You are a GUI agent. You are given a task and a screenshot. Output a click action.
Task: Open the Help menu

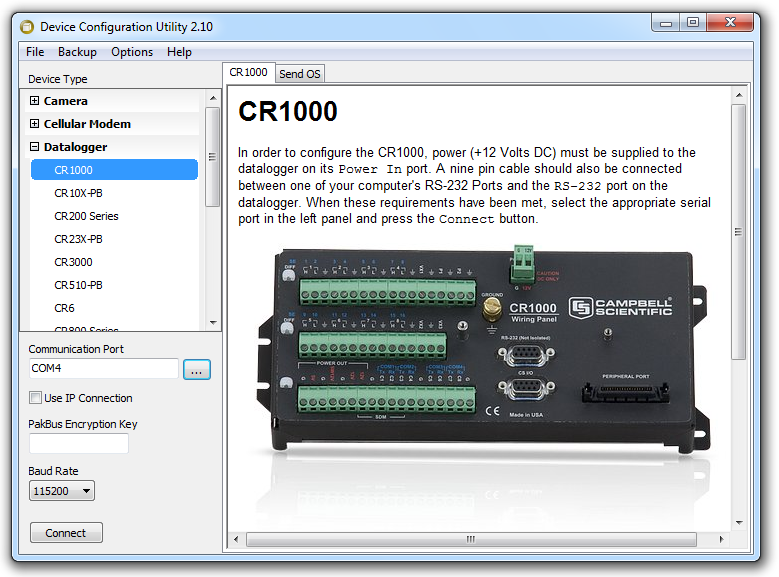pyautogui.click(x=179, y=52)
